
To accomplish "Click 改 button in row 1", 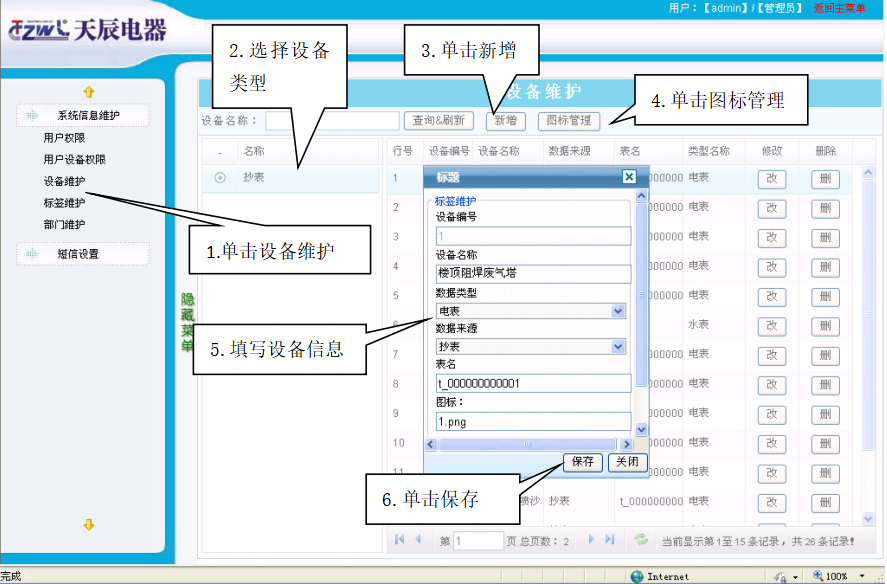I will (772, 179).
